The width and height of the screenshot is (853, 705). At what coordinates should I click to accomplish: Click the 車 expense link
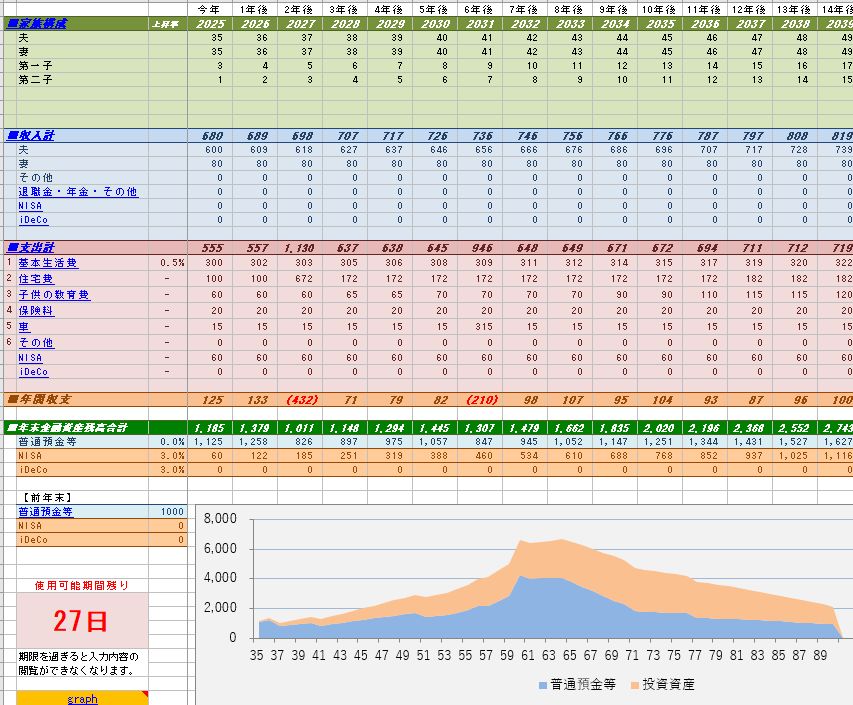(x=23, y=327)
